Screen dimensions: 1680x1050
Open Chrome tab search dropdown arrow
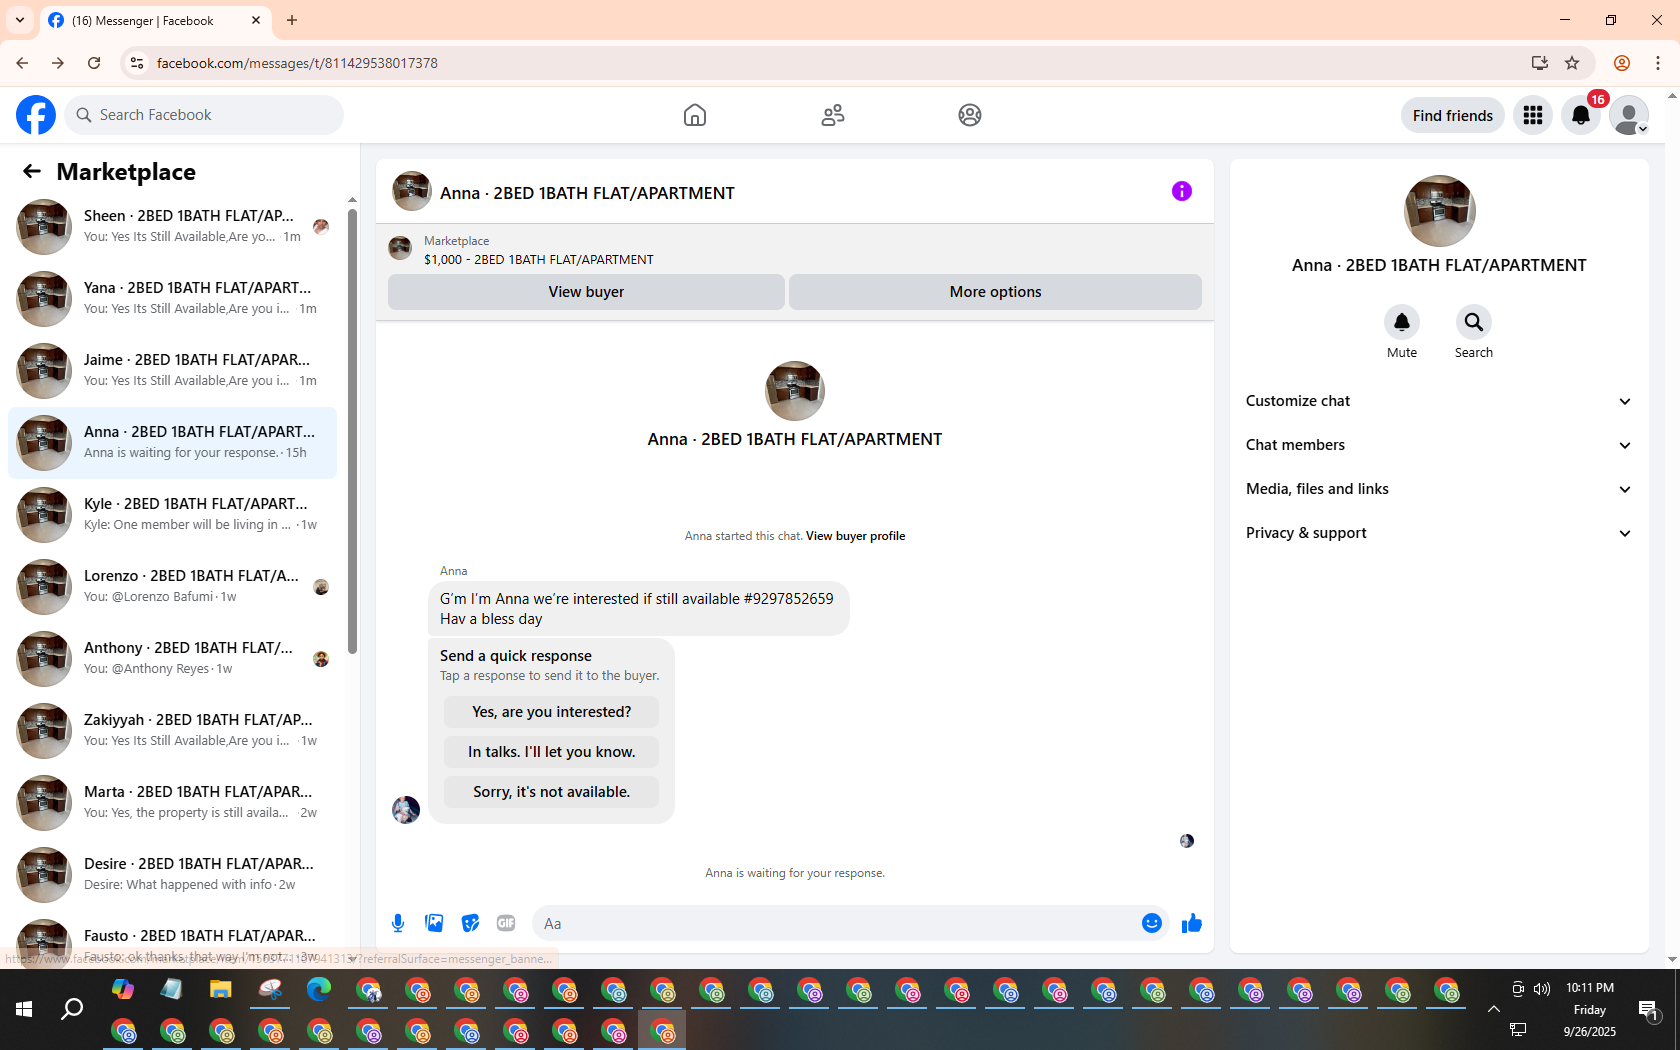20,20
